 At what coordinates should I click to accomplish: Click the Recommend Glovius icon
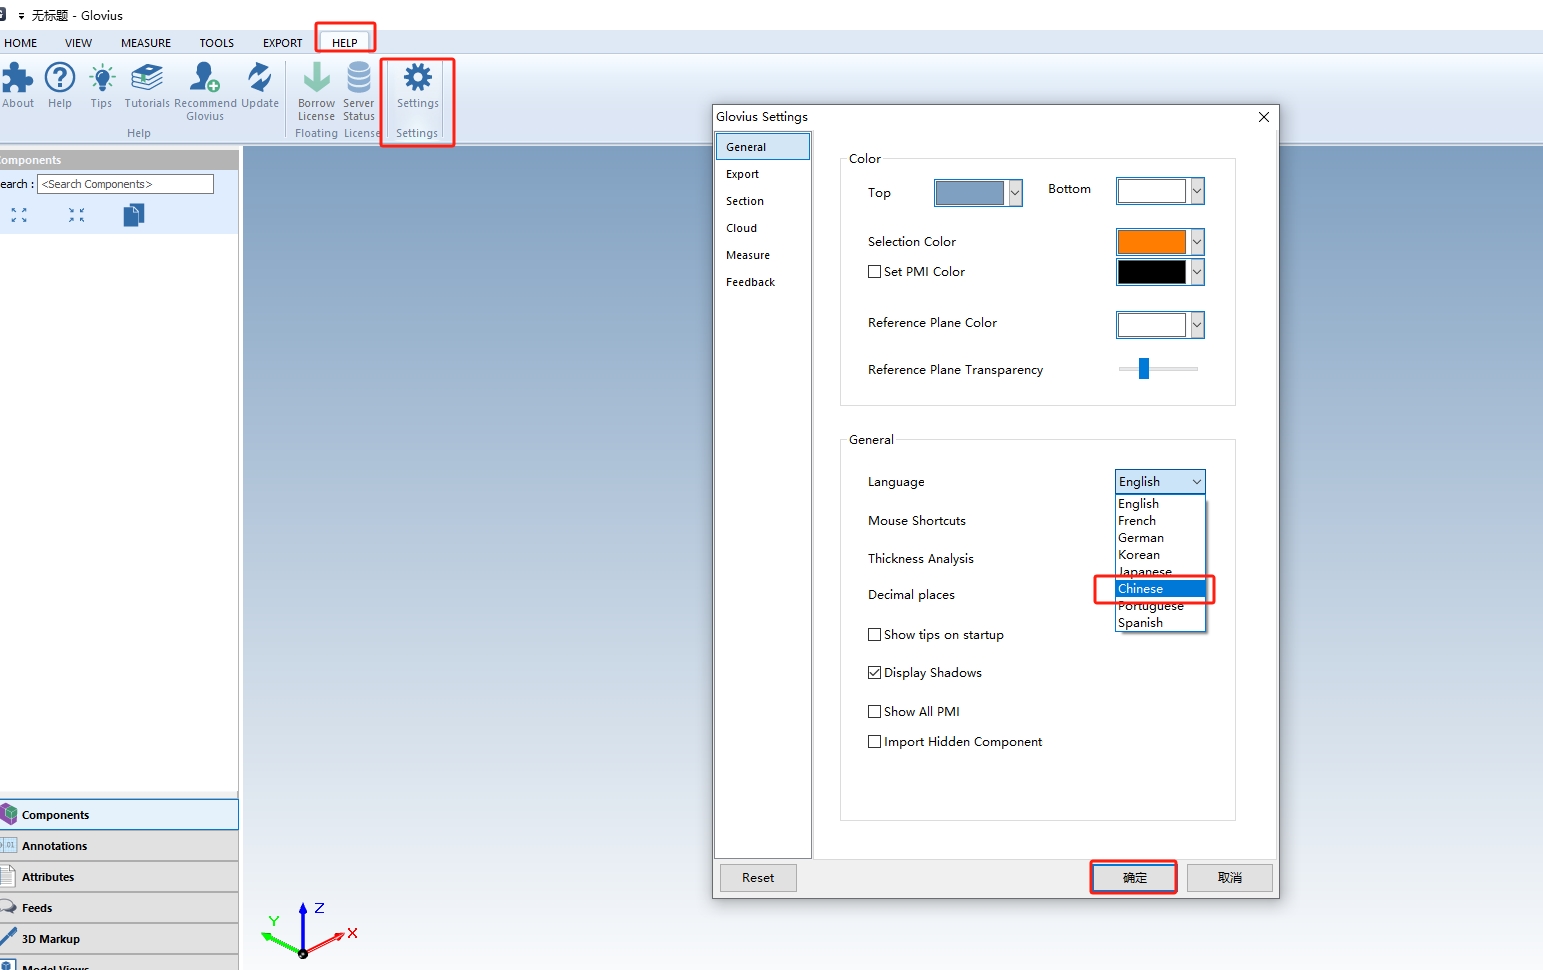[205, 79]
